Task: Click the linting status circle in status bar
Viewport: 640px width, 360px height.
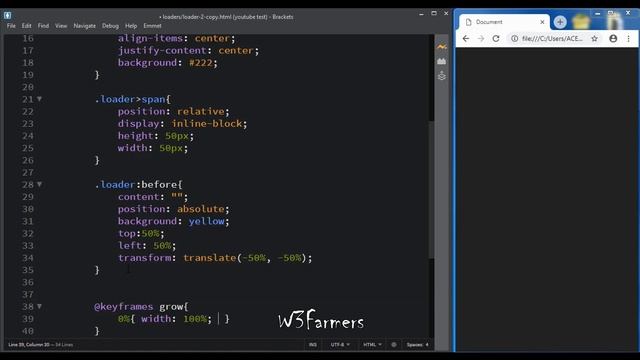Action: tap(393, 344)
